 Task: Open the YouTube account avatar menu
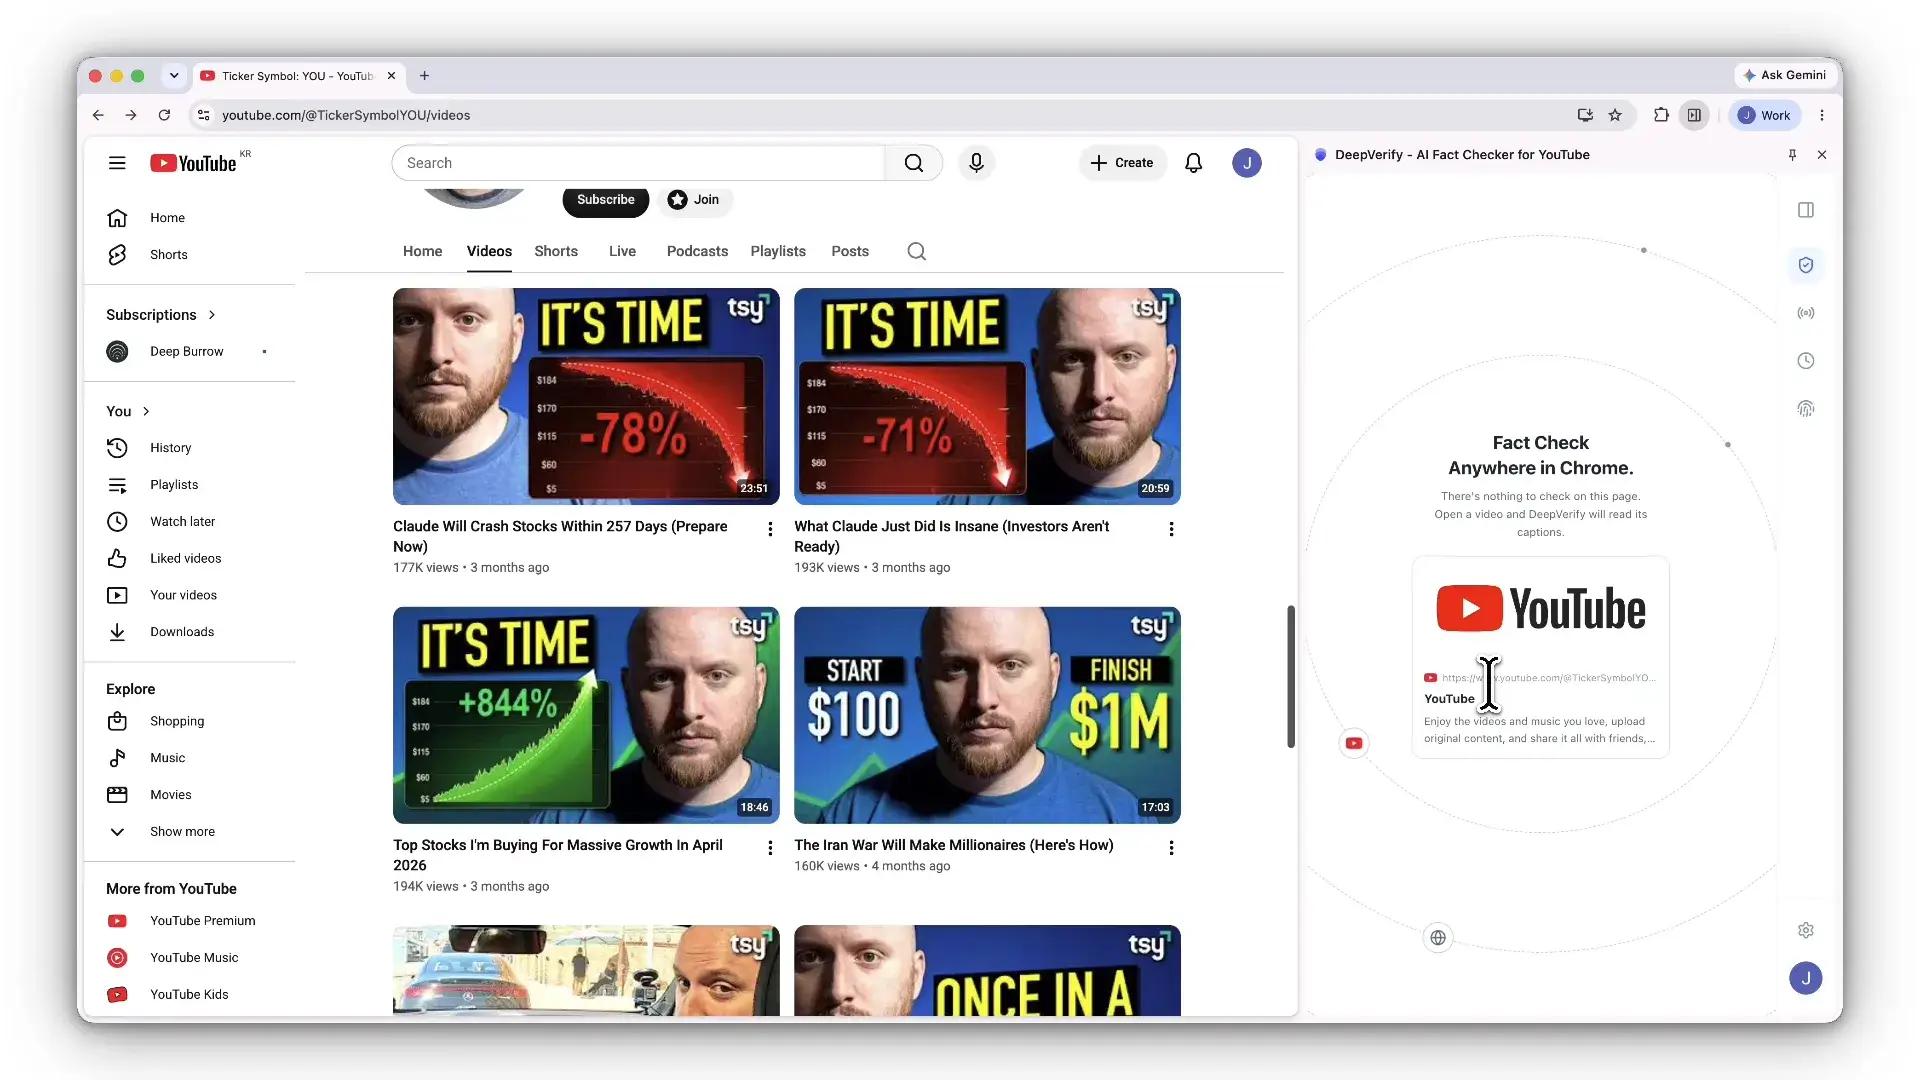pyautogui.click(x=1246, y=163)
